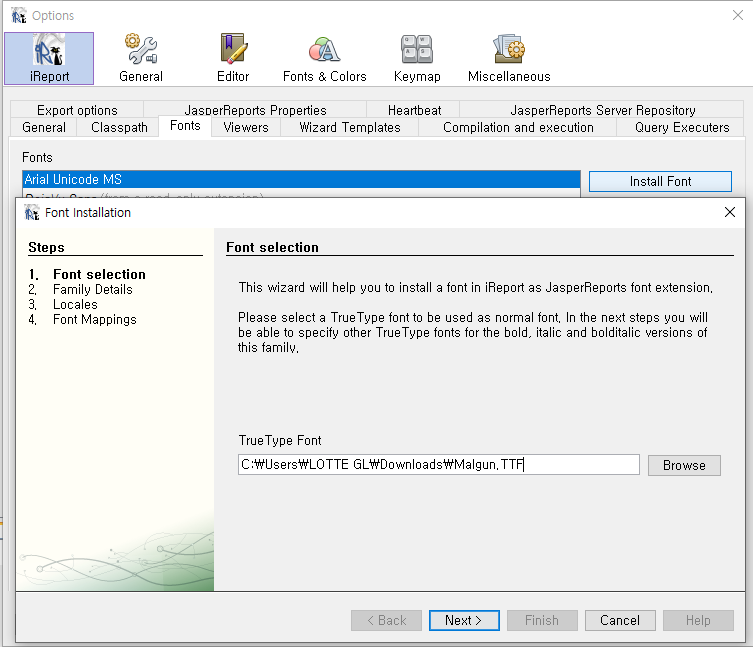Open the Heartbeat tab
The height and width of the screenshot is (647, 753).
414,110
